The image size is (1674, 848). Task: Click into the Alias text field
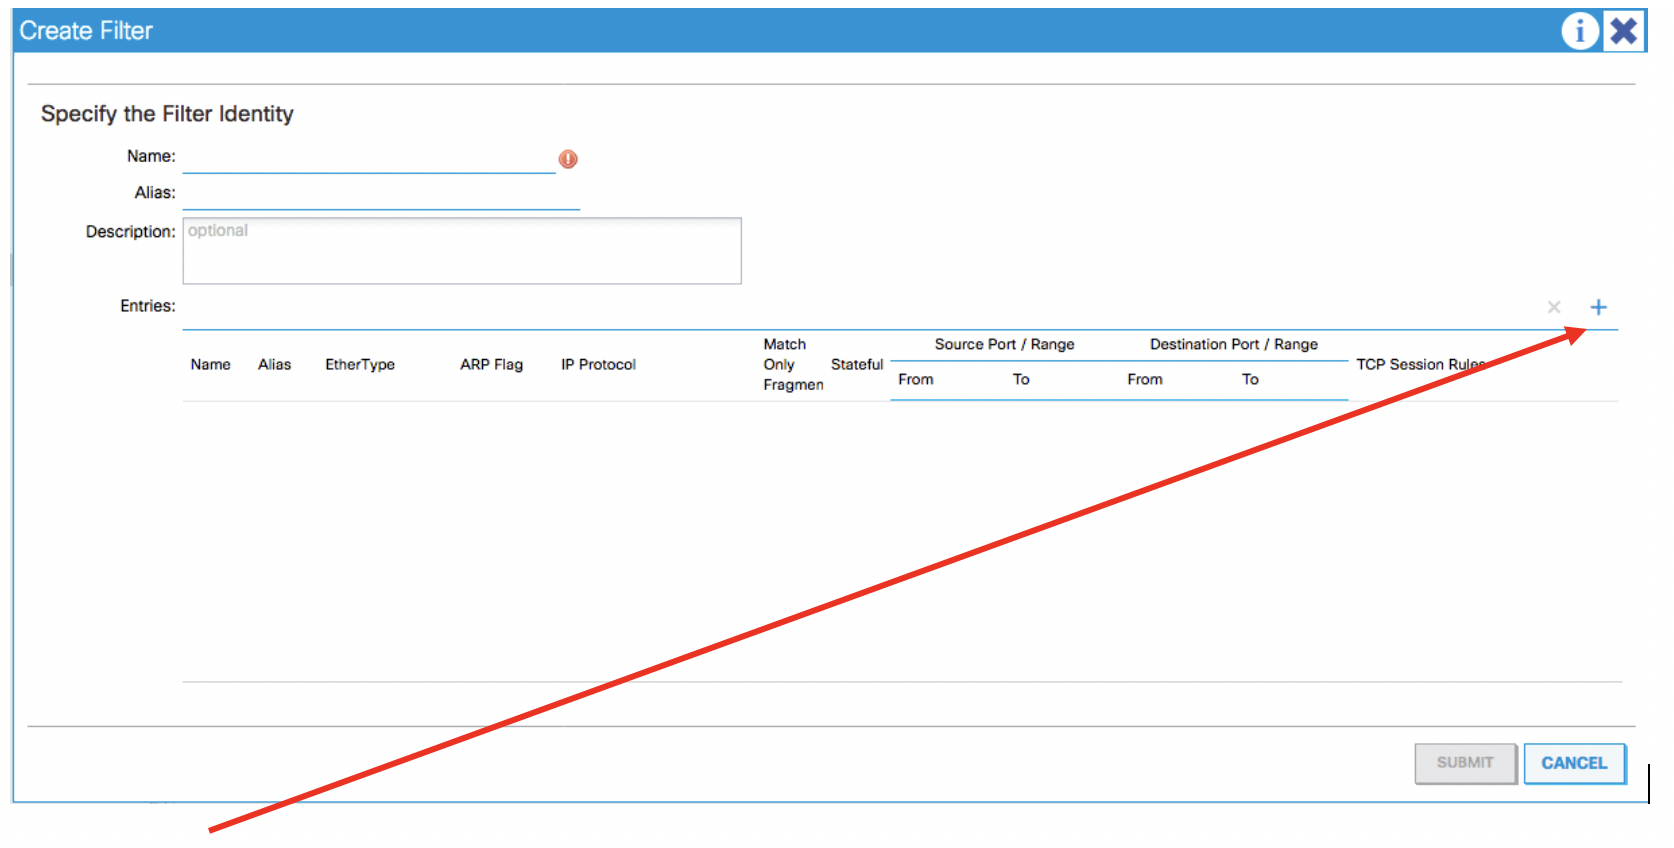click(380, 195)
